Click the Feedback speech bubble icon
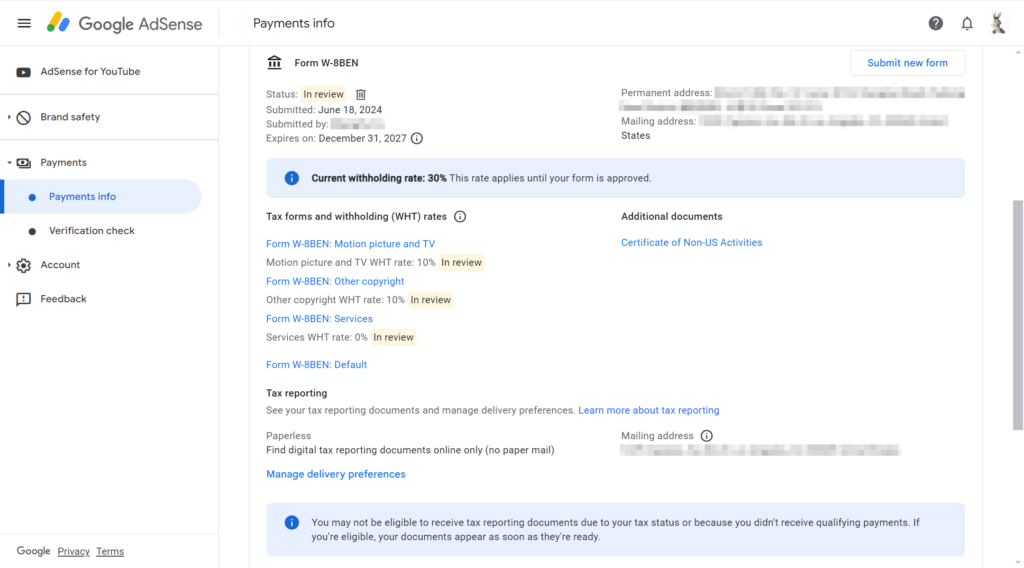This screenshot has height=568, width=1024. click(24, 299)
